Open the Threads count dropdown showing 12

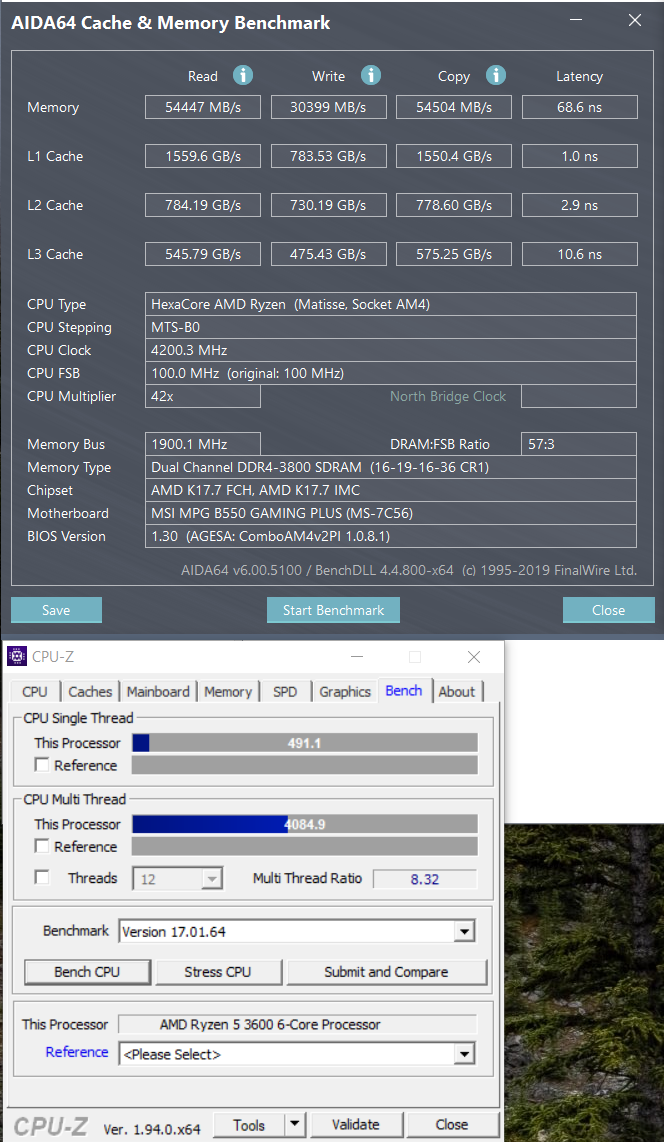pyautogui.click(x=178, y=878)
